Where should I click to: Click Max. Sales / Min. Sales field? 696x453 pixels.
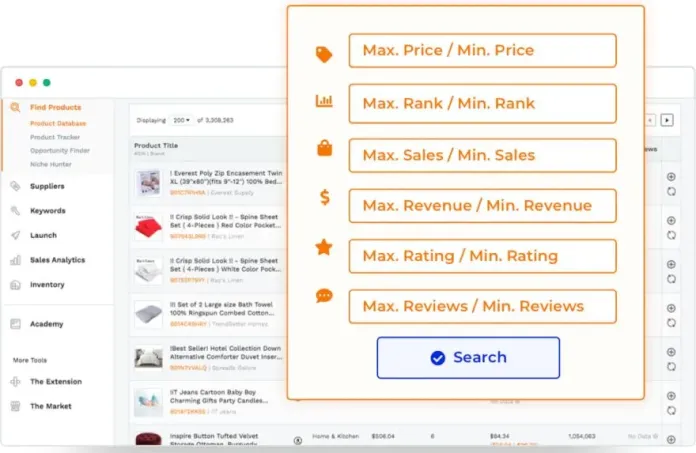tap(482, 155)
